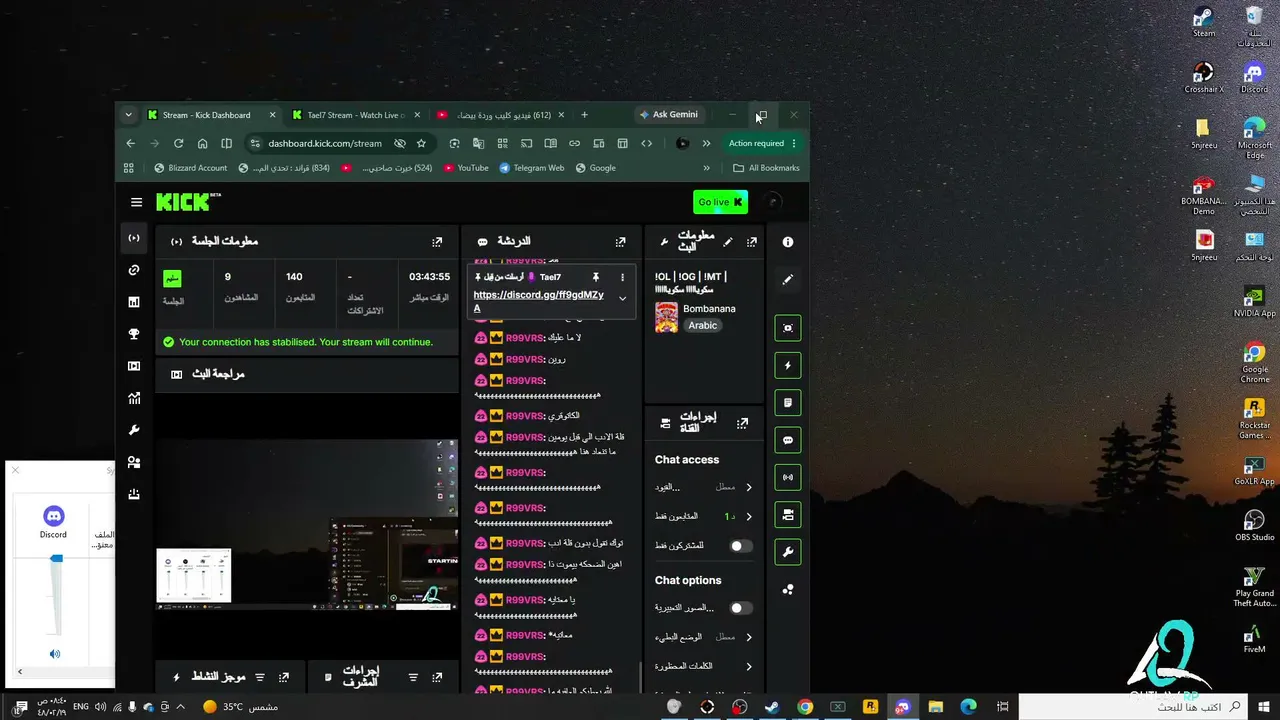Open the Kick hamburger menu

tap(136, 202)
